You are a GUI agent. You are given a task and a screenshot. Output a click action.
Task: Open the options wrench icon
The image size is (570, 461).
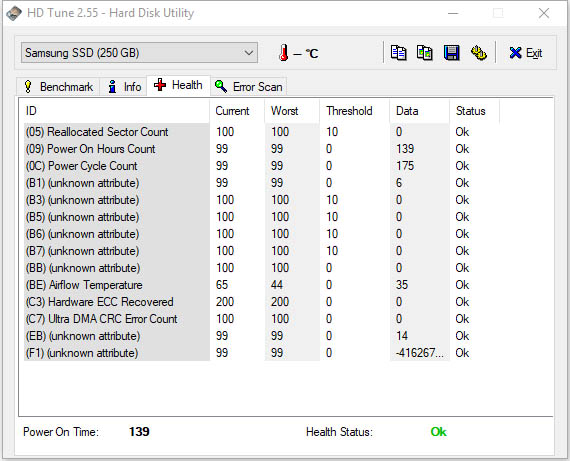click(479, 53)
